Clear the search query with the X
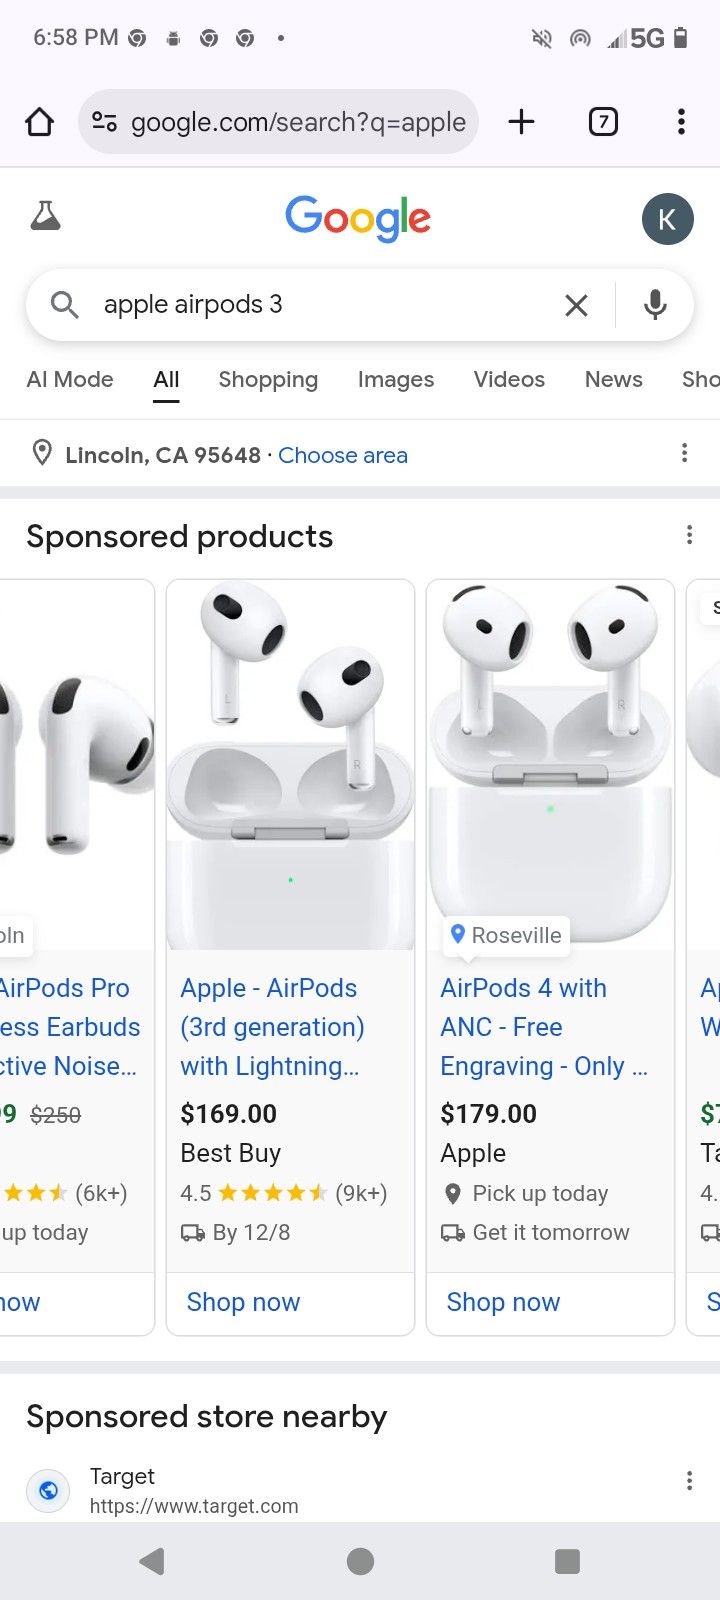720x1600 pixels. pos(576,305)
